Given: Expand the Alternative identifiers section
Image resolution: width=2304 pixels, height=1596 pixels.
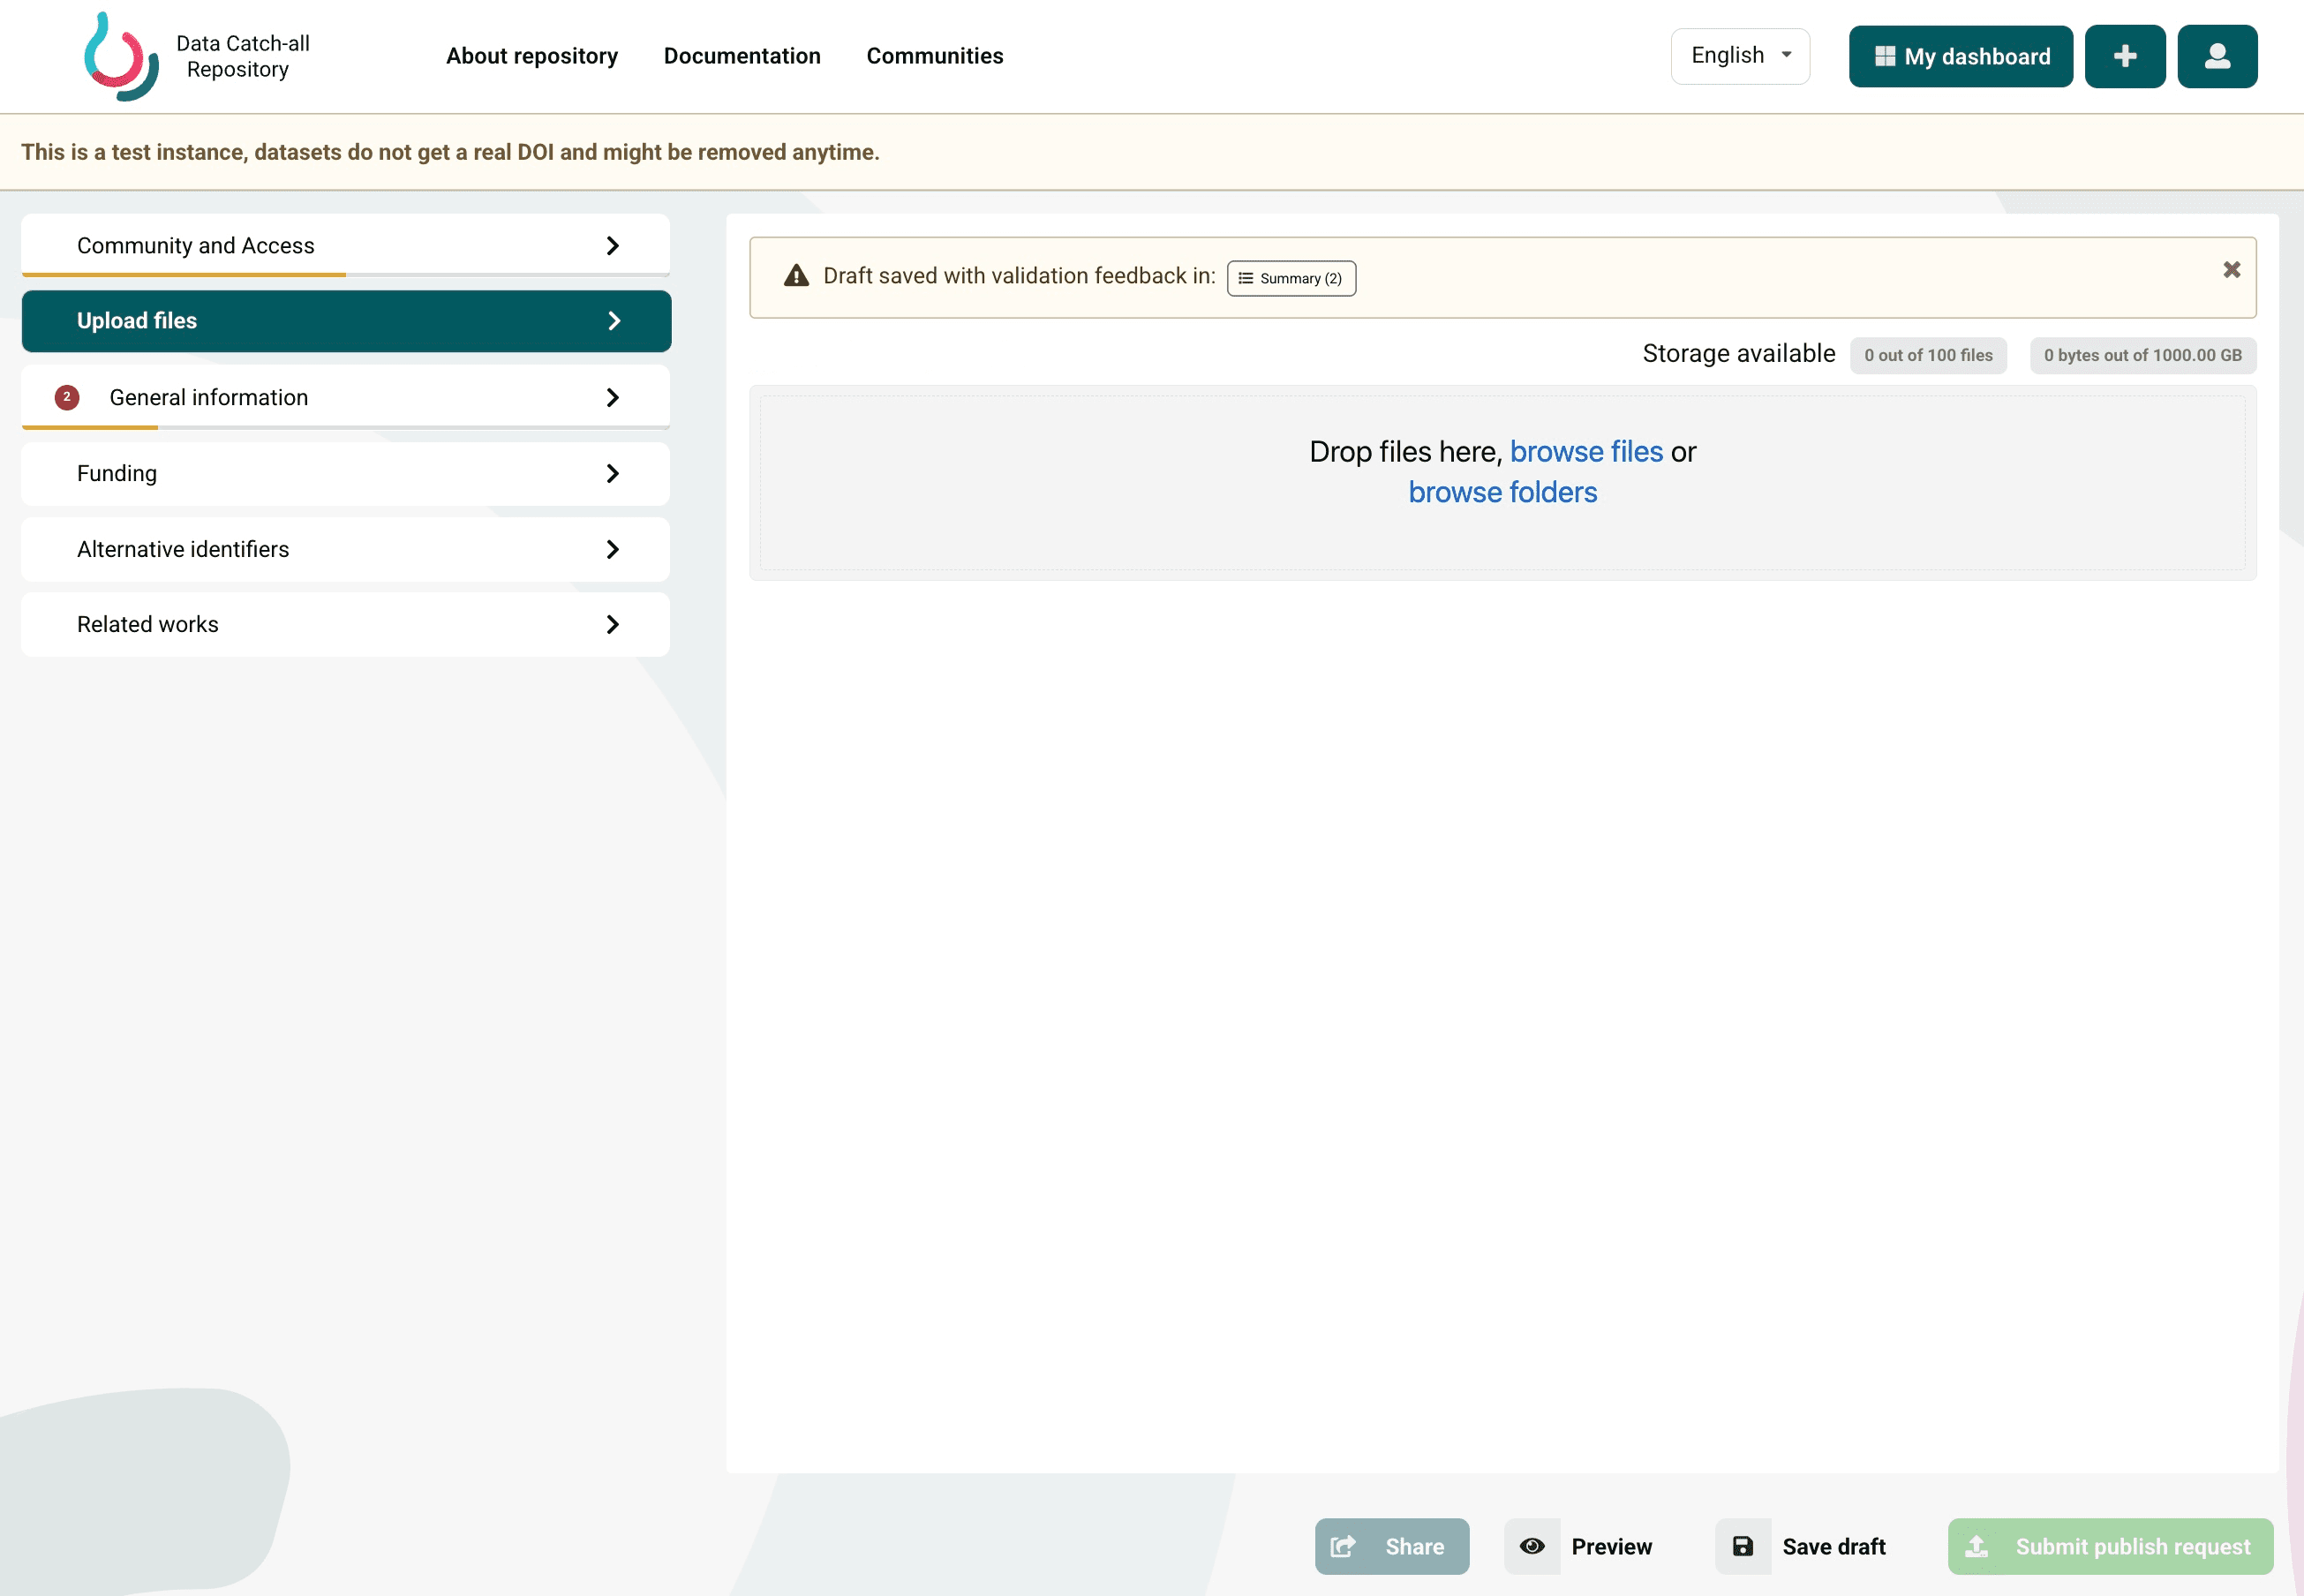Looking at the screenshot, I should coord(346,549).
